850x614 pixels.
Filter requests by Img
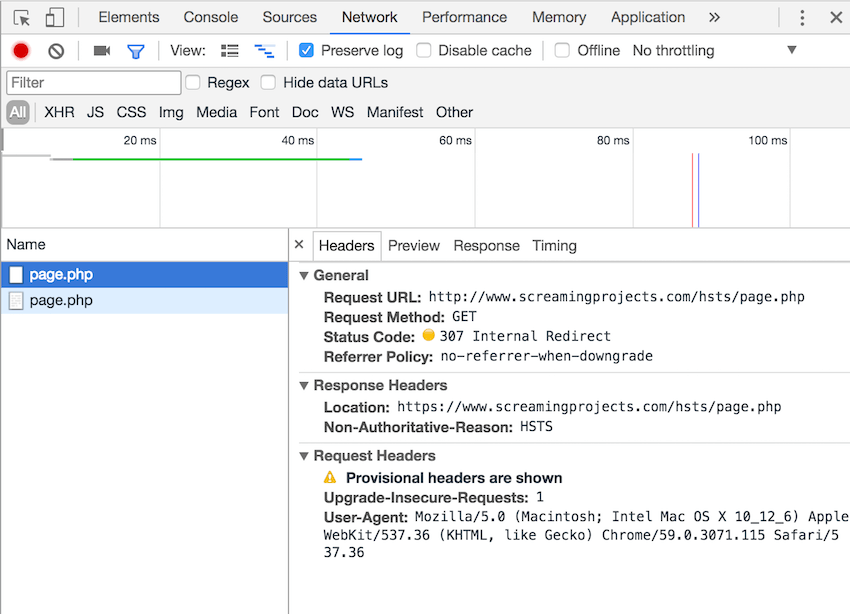pos(171,112)
